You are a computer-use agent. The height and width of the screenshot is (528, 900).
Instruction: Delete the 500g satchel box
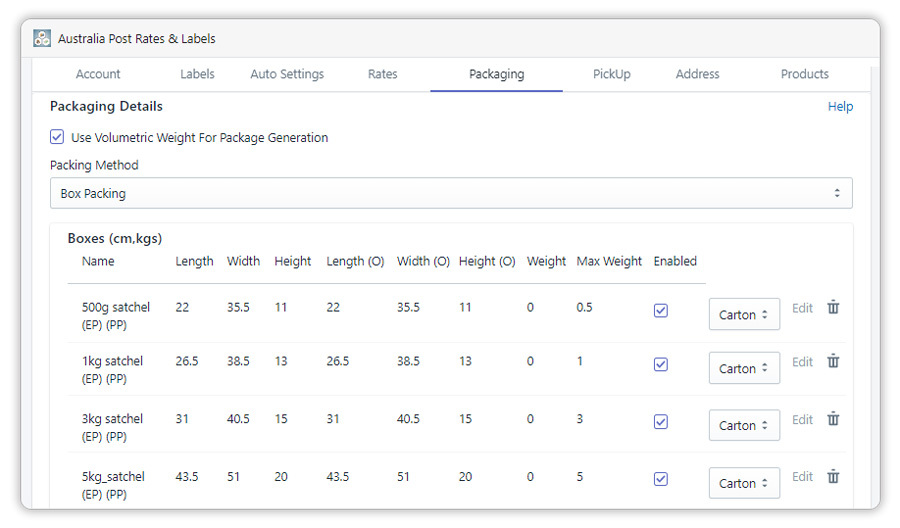(x=833, y=308)
